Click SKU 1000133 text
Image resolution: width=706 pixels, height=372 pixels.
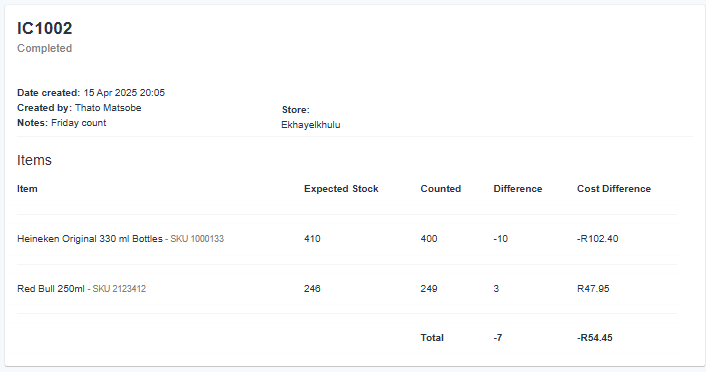tap(197, 239)
